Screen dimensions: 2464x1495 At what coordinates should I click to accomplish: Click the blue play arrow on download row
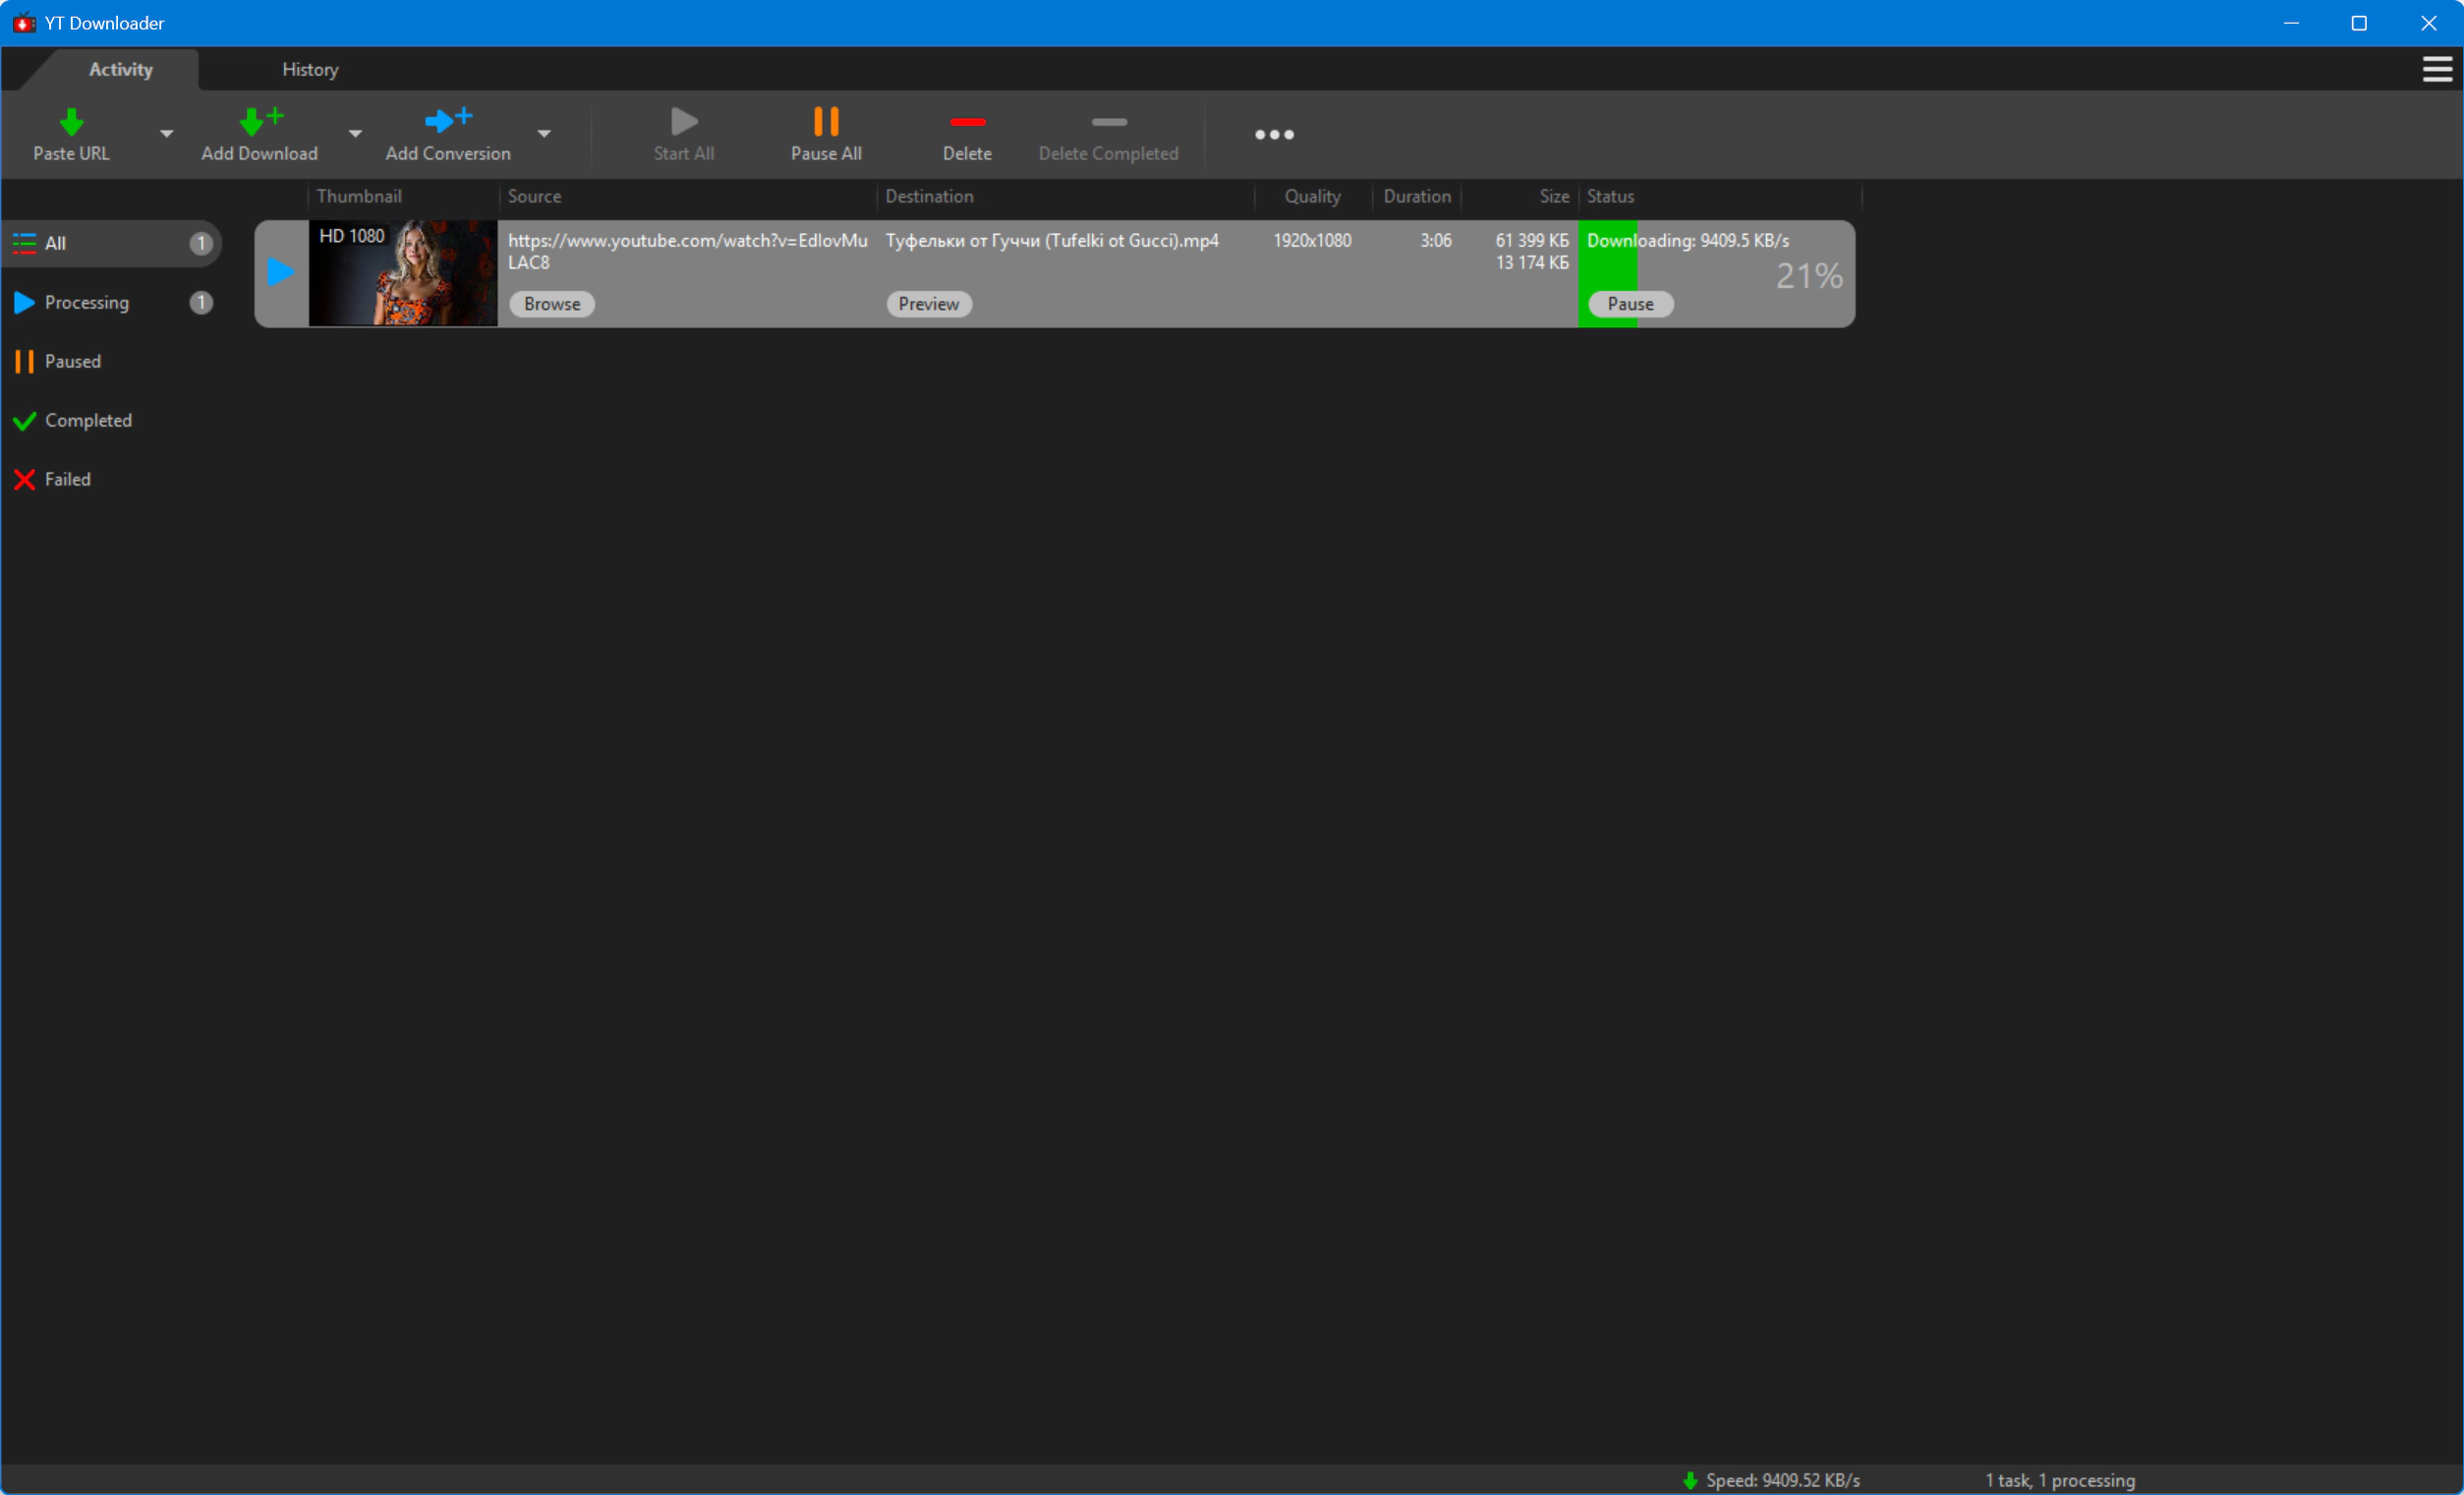point(280,272)
